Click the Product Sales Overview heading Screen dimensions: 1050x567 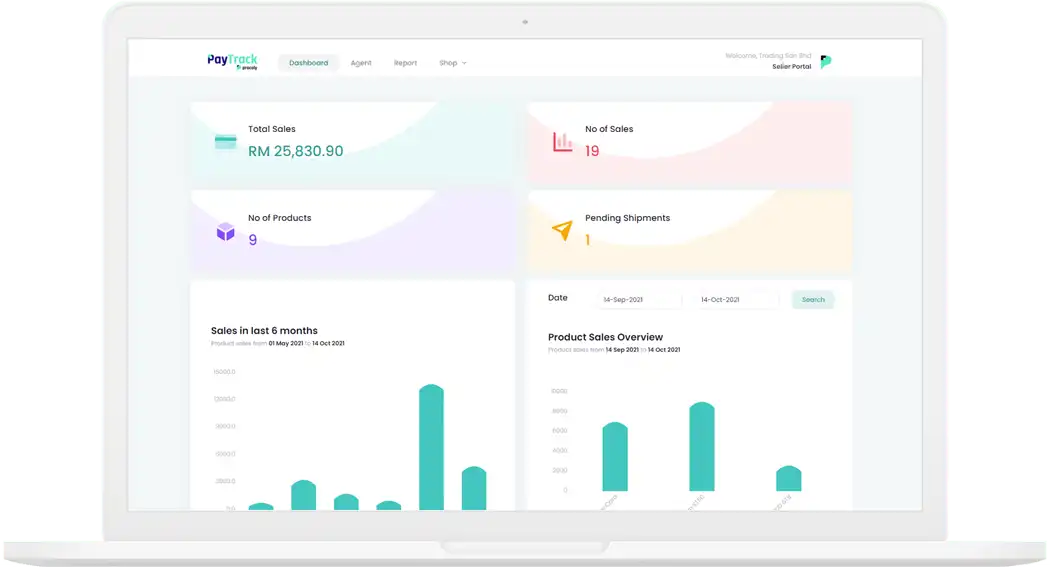coord(605,337)
